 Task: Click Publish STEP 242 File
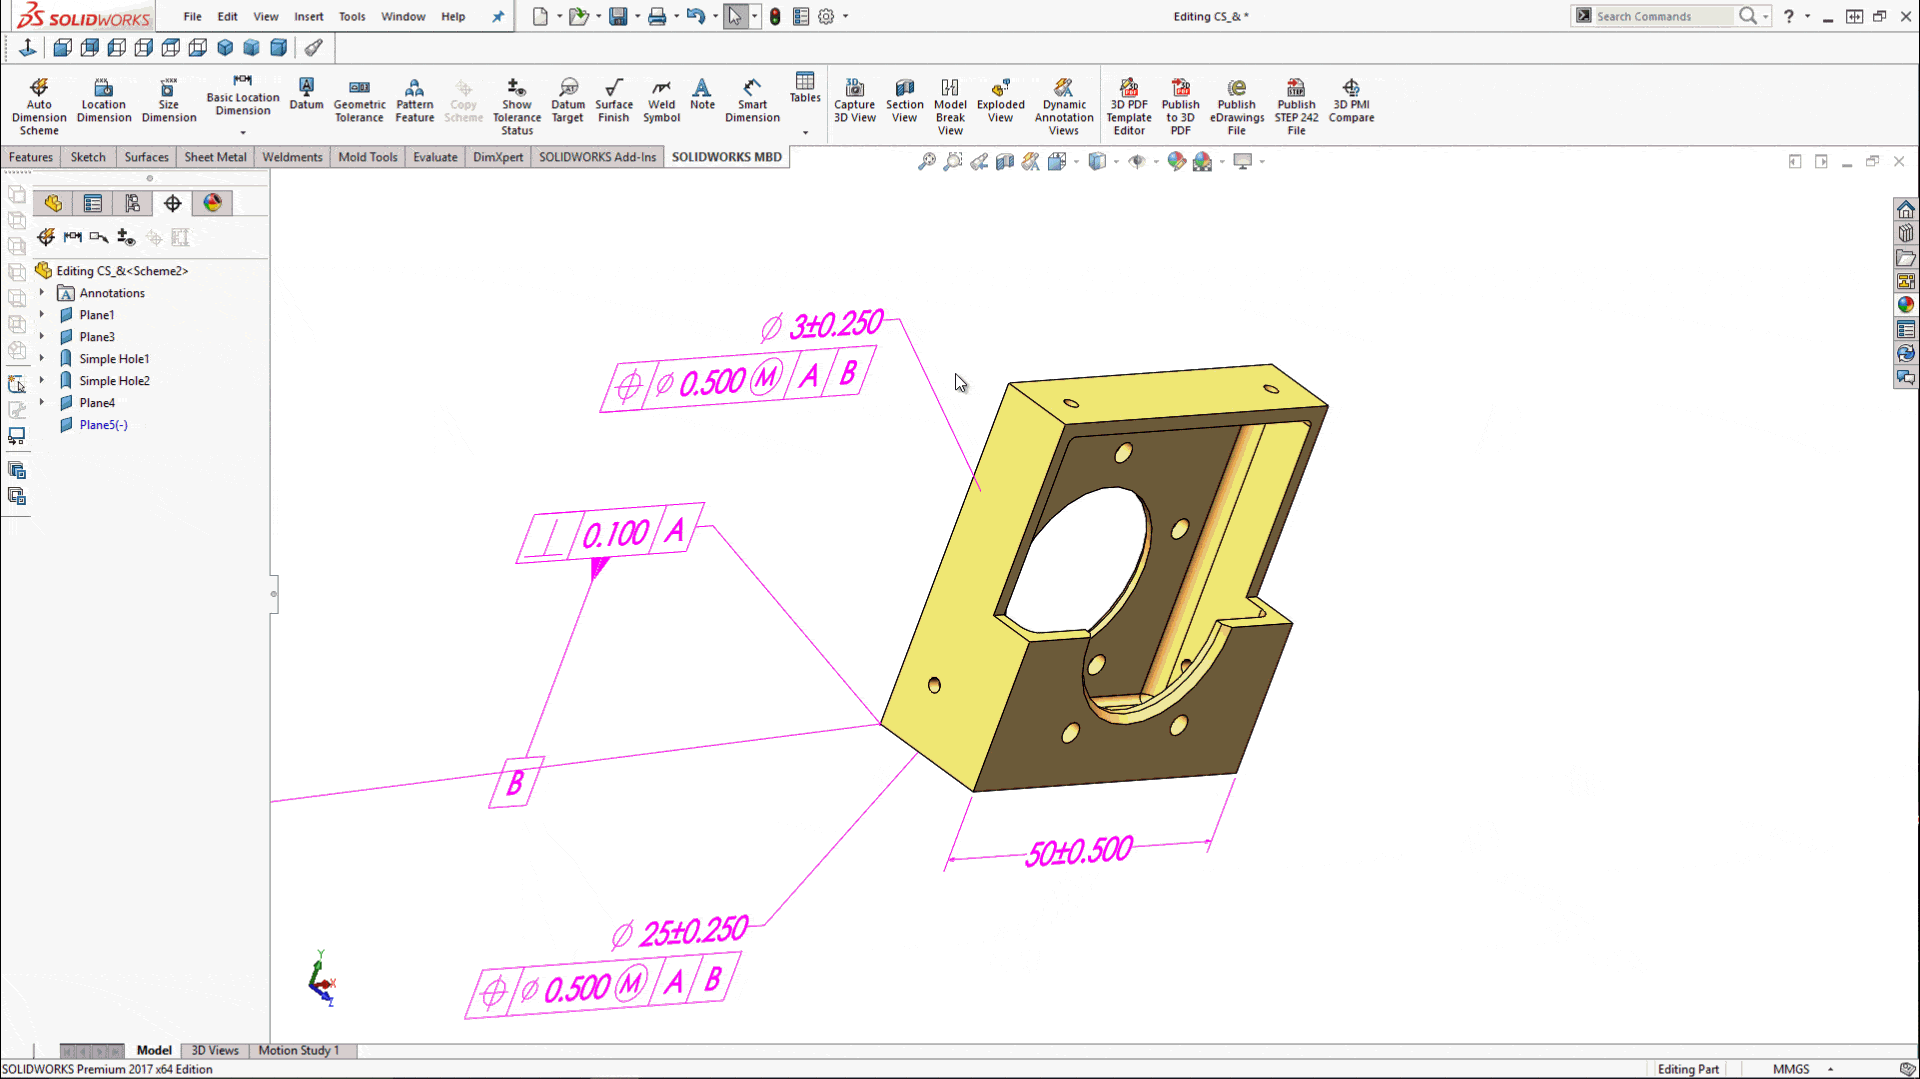point(1296,106)
